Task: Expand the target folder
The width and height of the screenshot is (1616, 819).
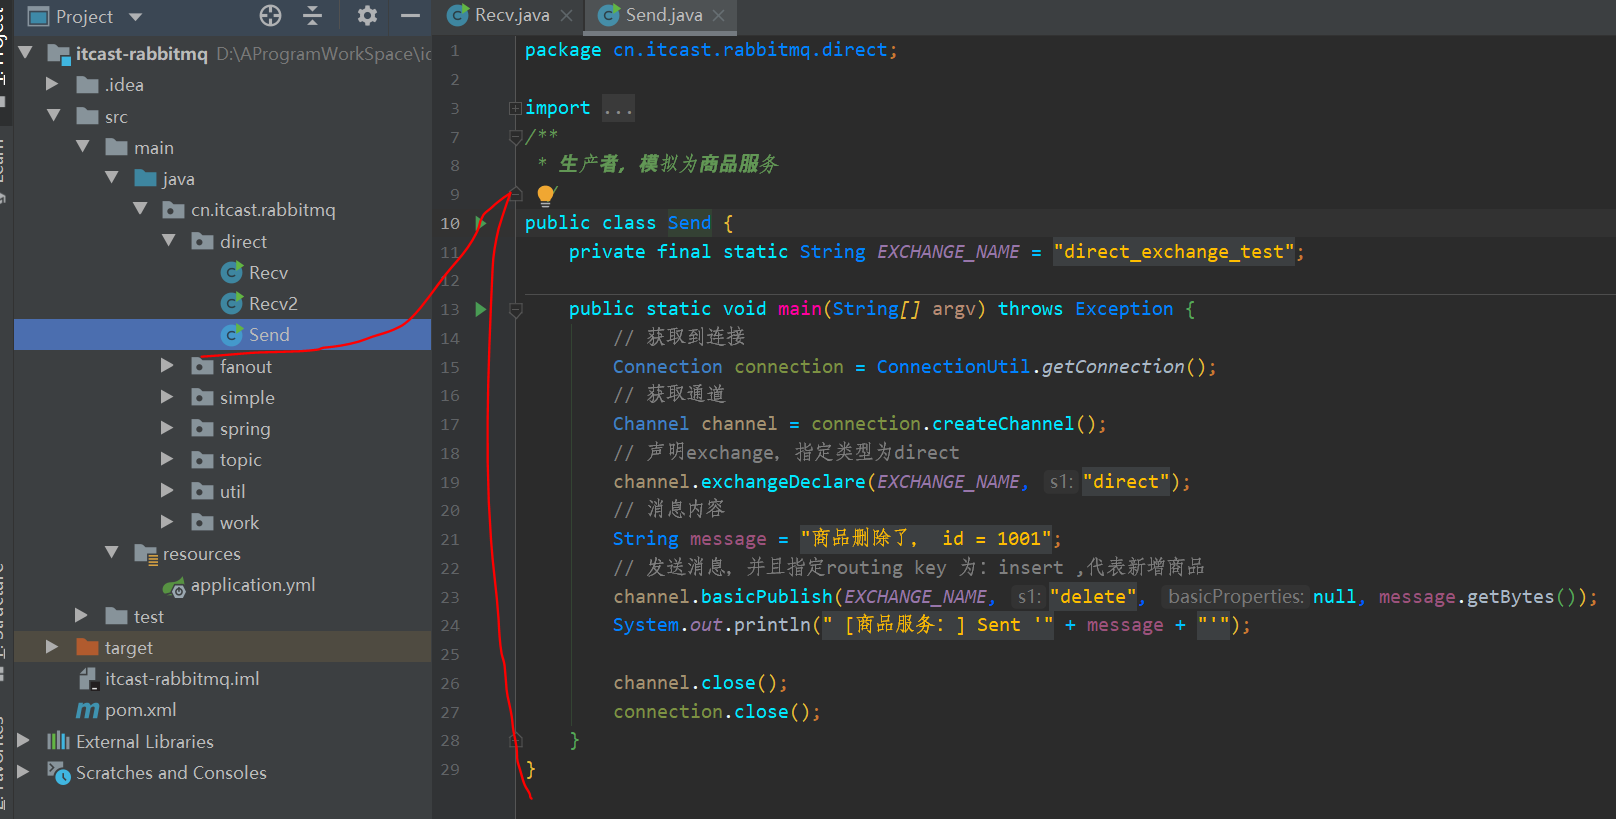Action: (x=52, y=647)
